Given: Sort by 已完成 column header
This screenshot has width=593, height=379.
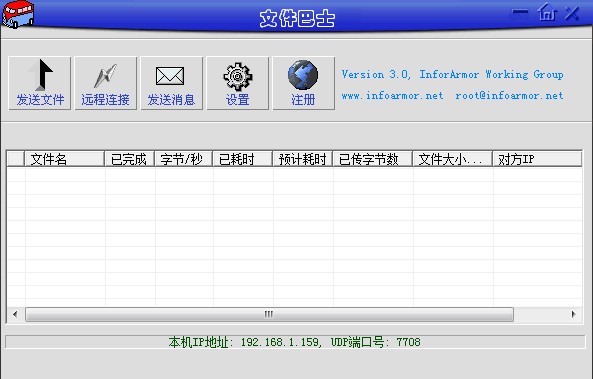Looking at the screenshot, I should click(130, 159).
